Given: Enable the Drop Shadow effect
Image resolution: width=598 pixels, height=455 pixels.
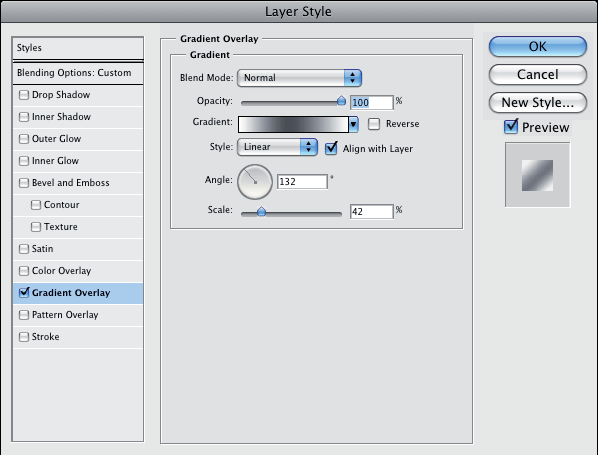Looking at the screenshot, I should coord(24,95).
